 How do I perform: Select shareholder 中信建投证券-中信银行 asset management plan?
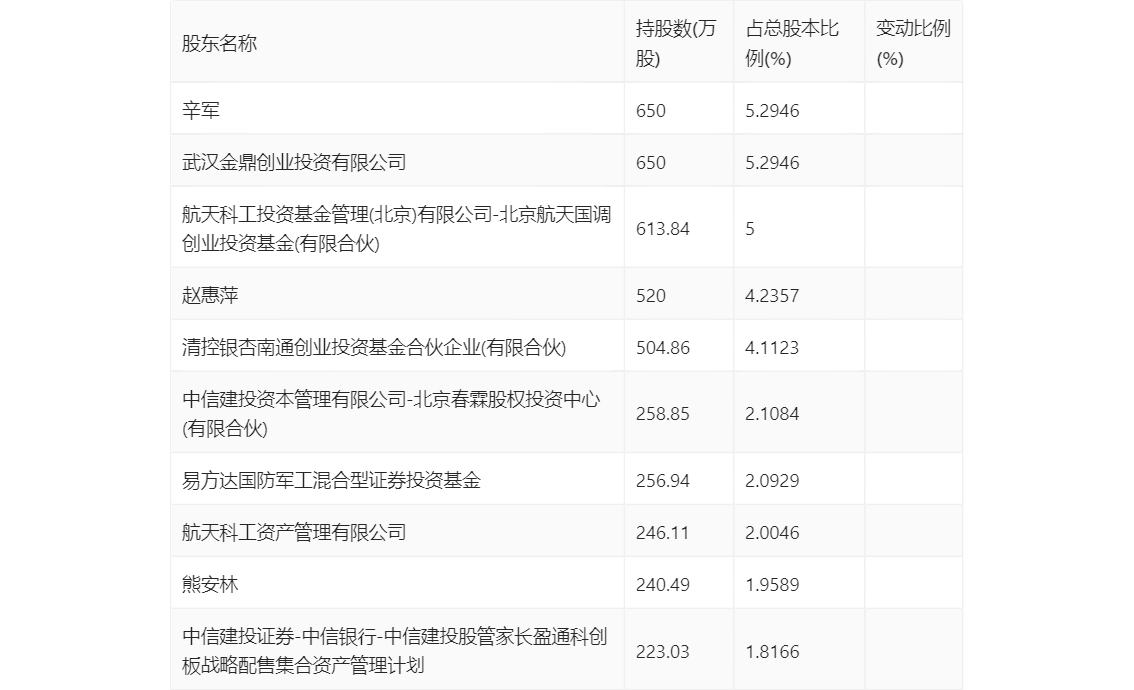(x=395, y=651)
